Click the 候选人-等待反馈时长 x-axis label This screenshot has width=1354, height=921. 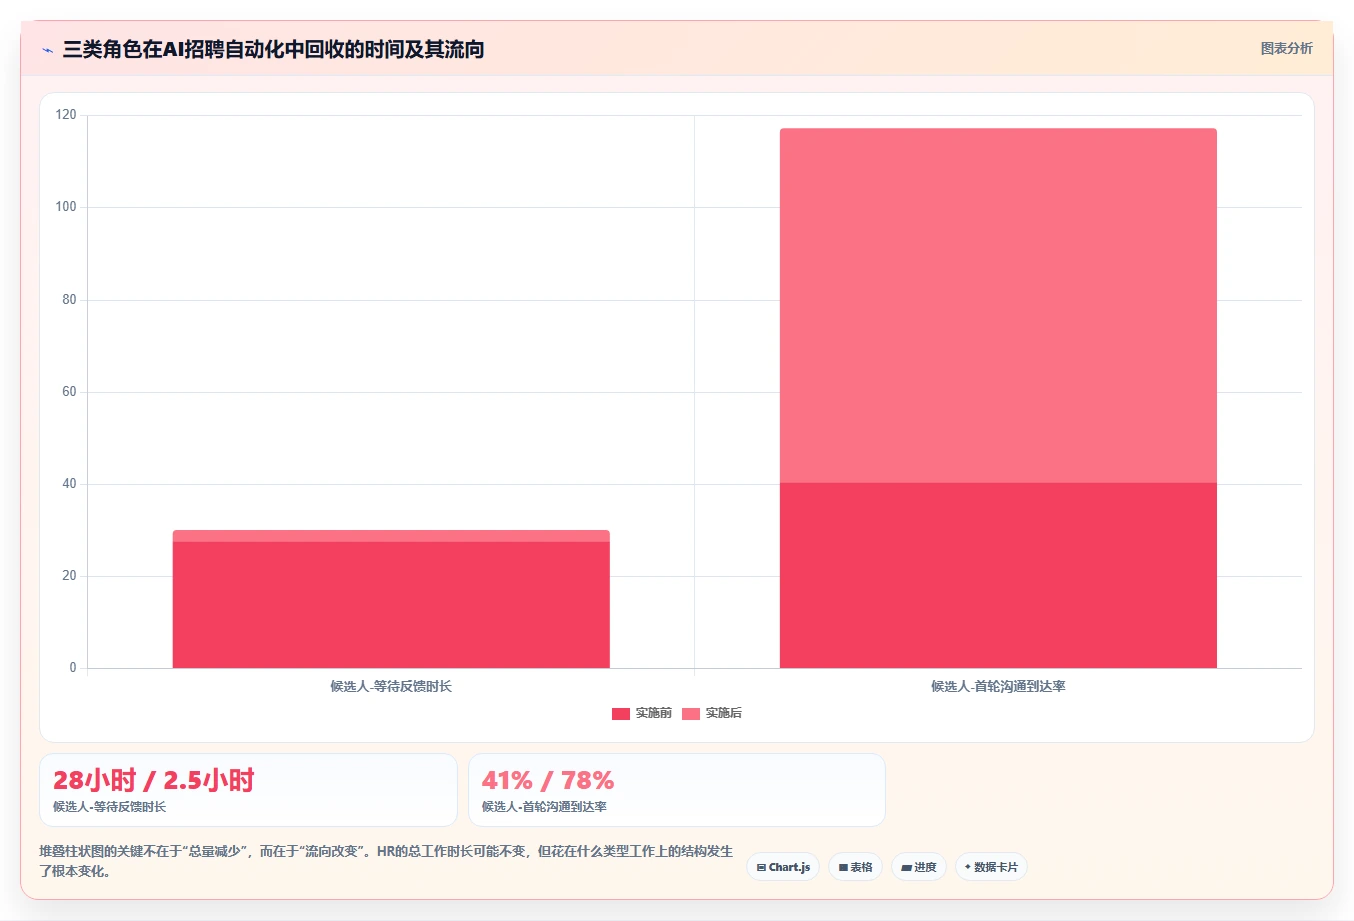(391, 686)
